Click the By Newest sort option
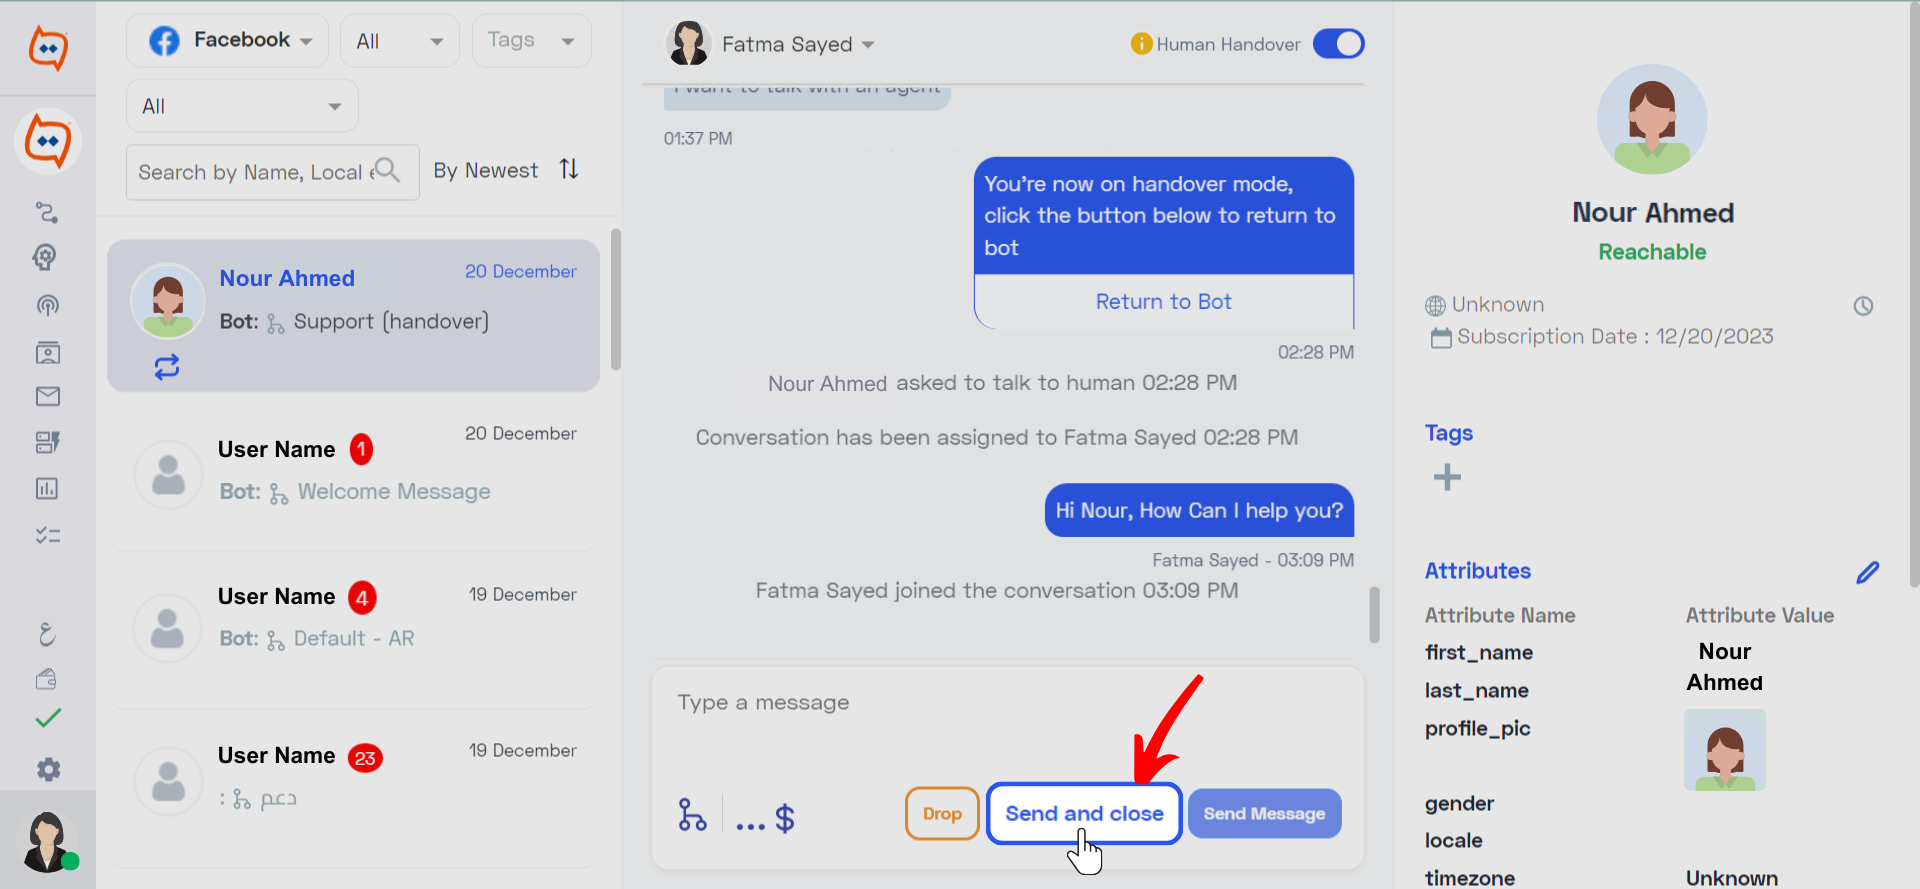 pos(486,170)
